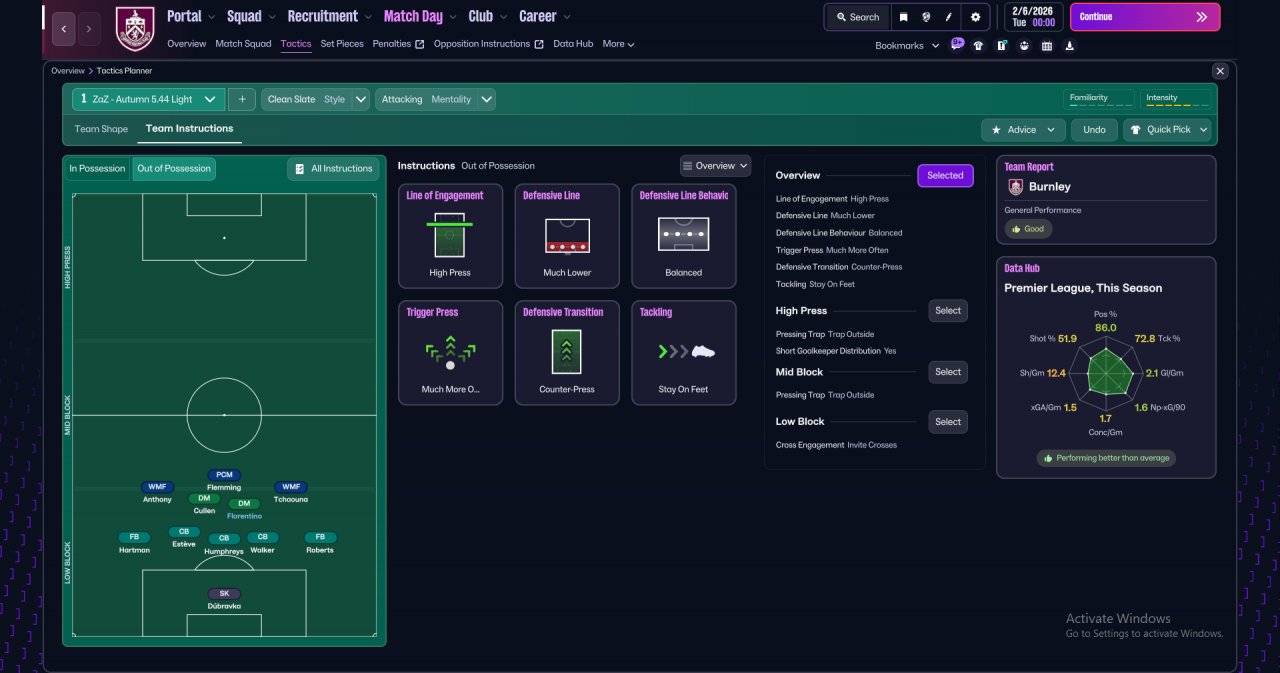This screenshot has height=673, width=1280.
Task: Click the purple Continue button
Action: pos(1145,17)
